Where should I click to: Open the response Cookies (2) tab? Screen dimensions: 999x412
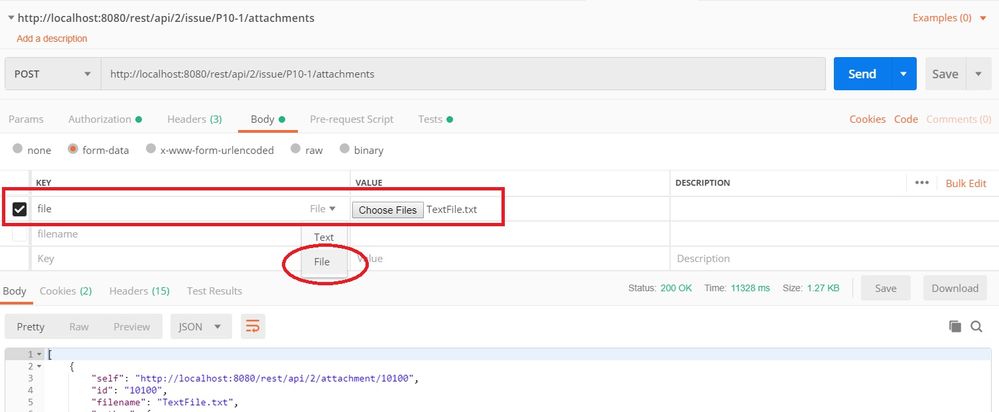tap(66, 291)
